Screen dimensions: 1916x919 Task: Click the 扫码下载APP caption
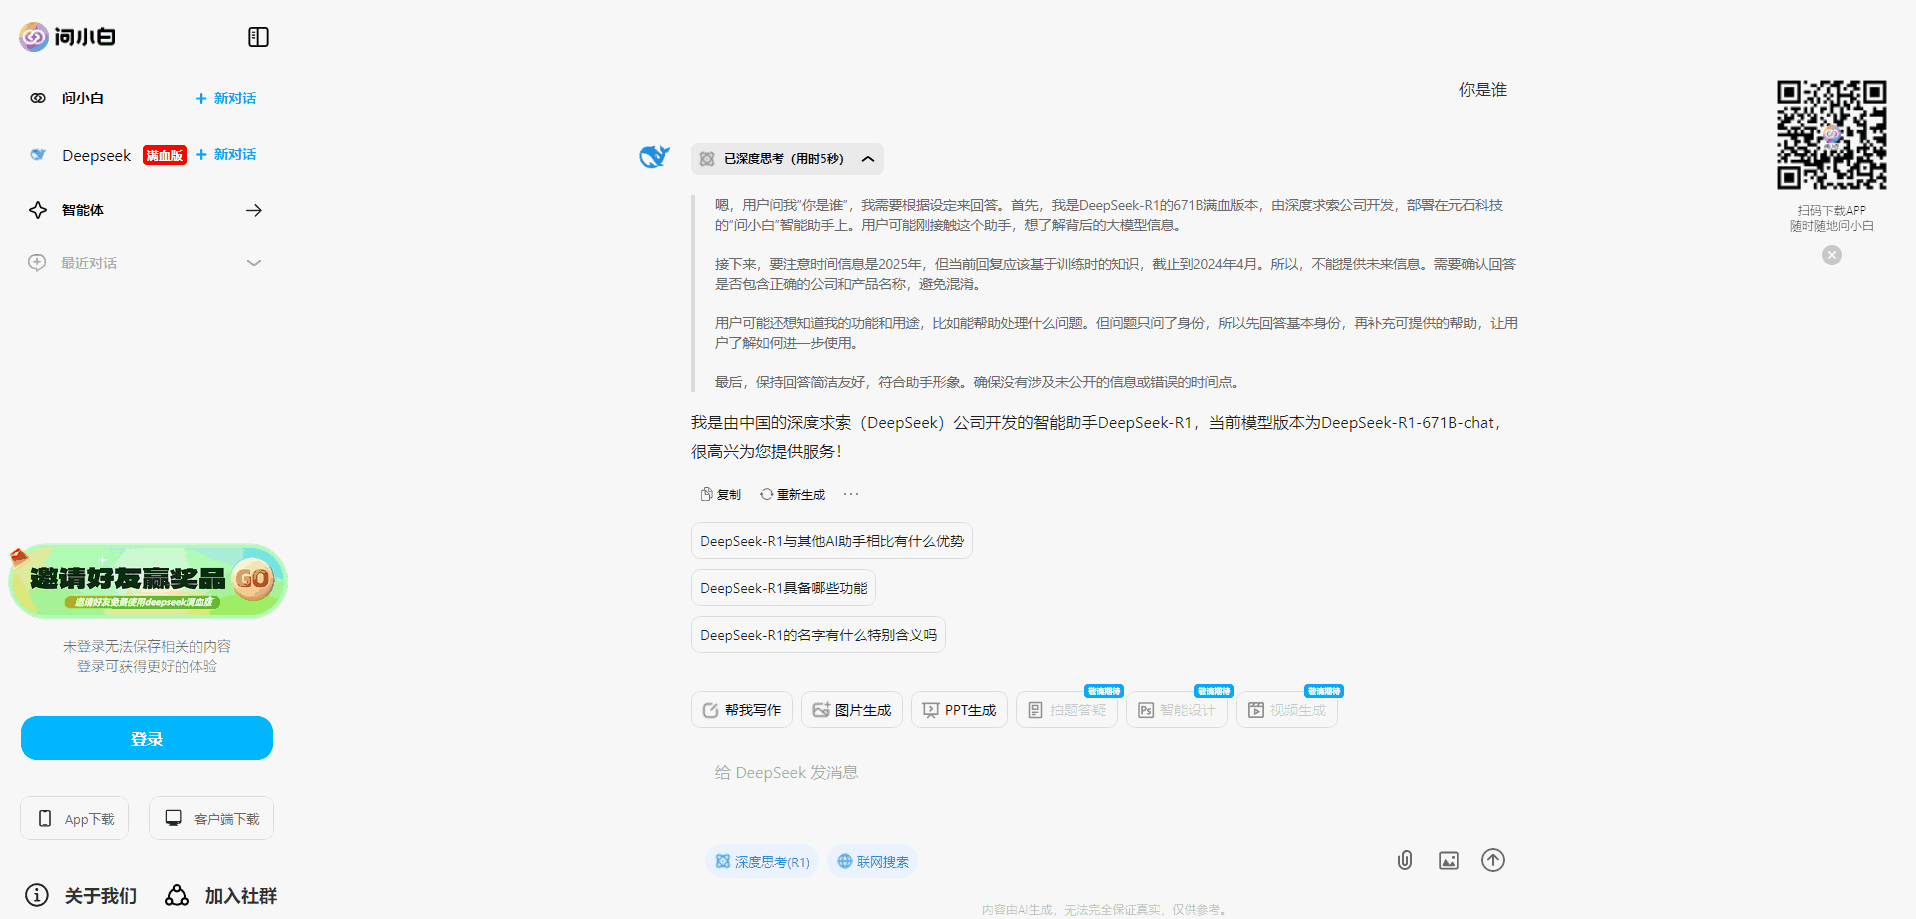1832,210
